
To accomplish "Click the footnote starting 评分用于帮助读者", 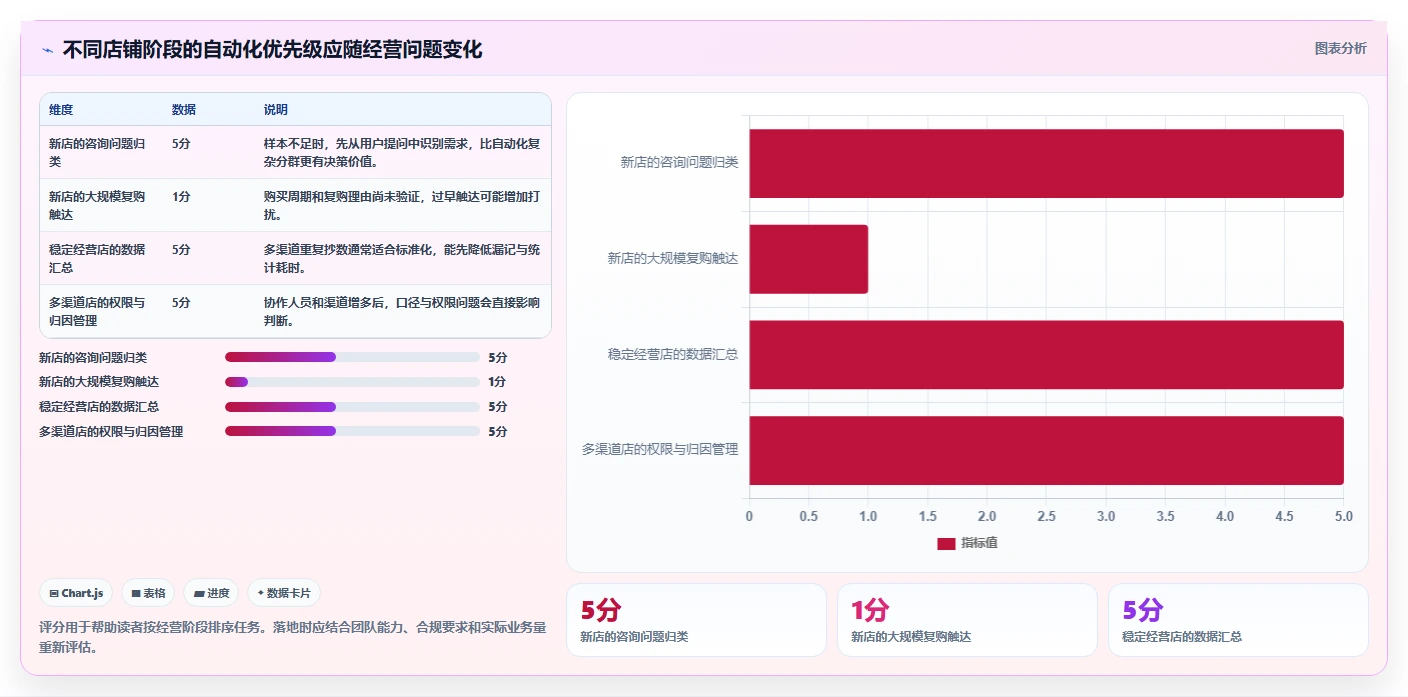I will pyautogui.click(x=293, y=637).
